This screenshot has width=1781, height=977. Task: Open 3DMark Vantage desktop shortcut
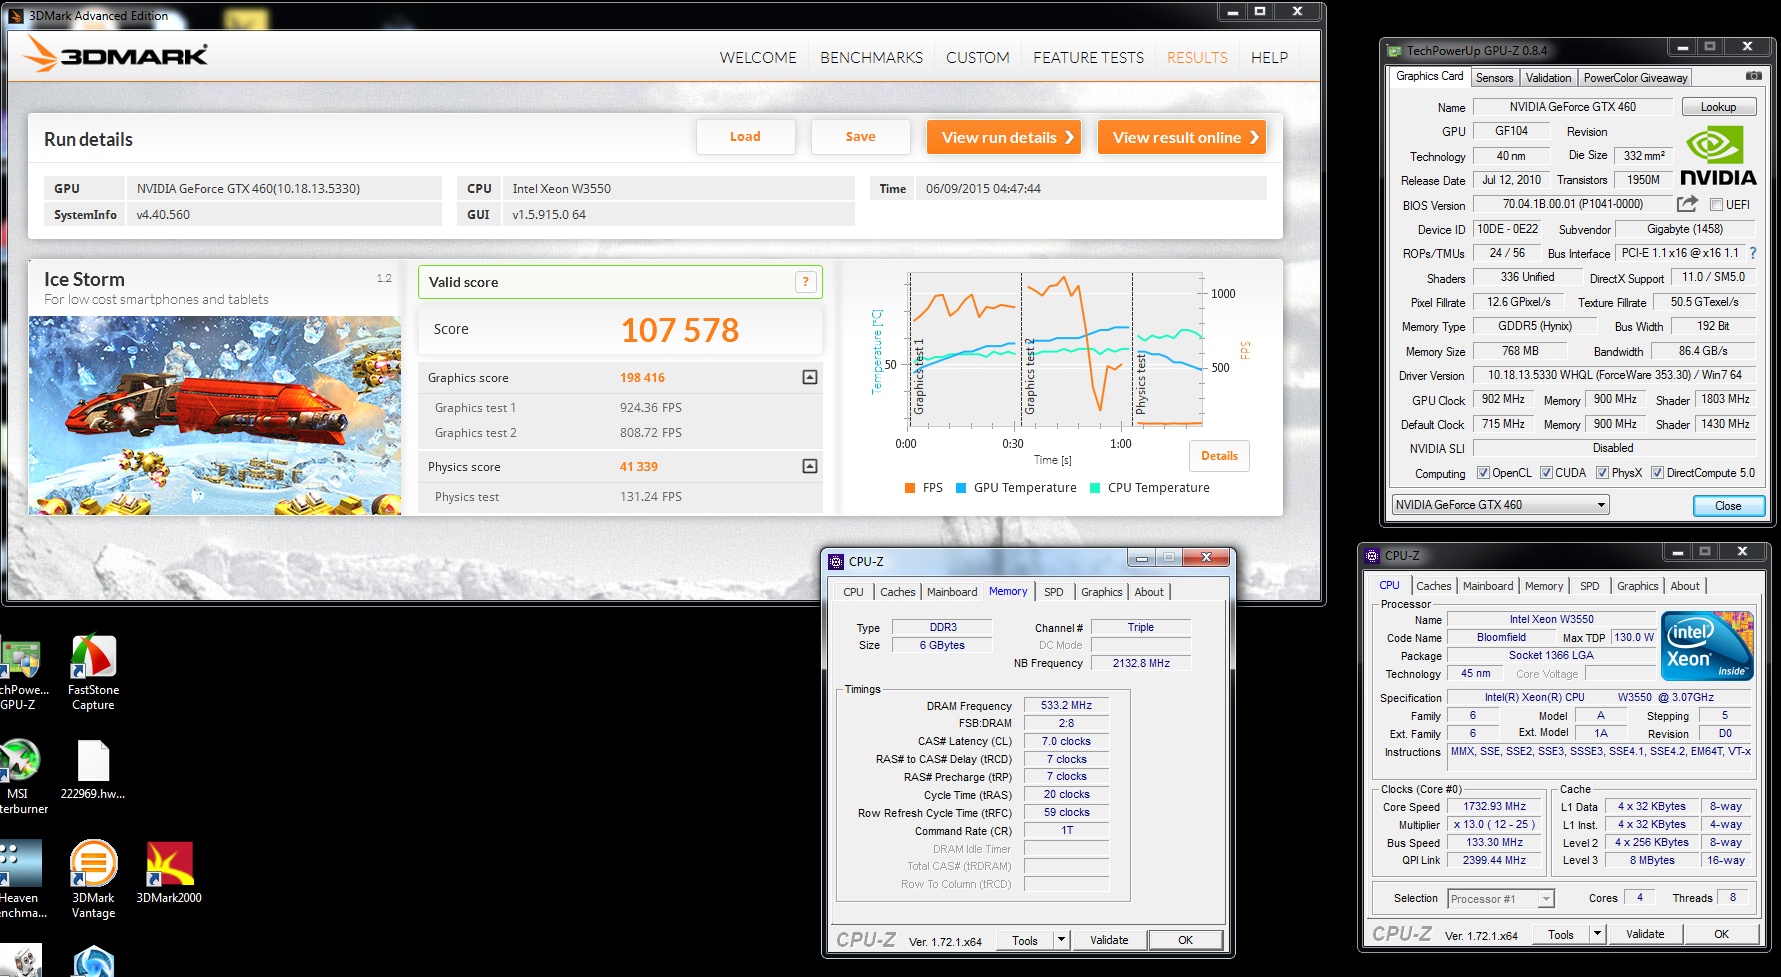pyautogui.click(x=93, y=880)
